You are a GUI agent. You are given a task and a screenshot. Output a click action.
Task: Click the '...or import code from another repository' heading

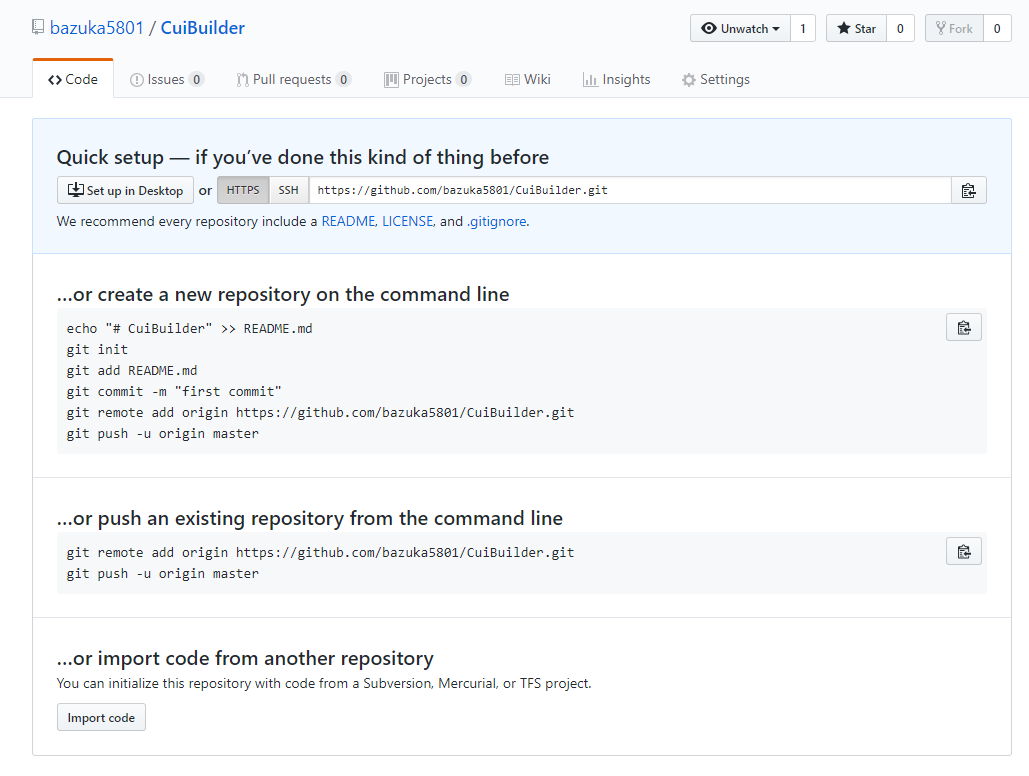[x=245, y=658]
